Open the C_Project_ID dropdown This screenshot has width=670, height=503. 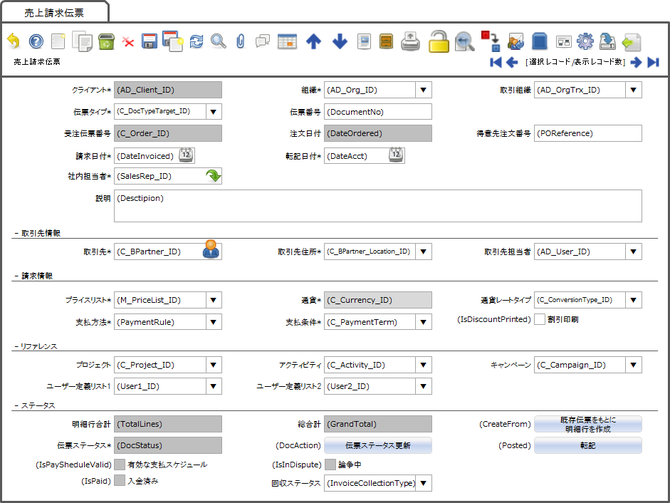pos(213,365)
